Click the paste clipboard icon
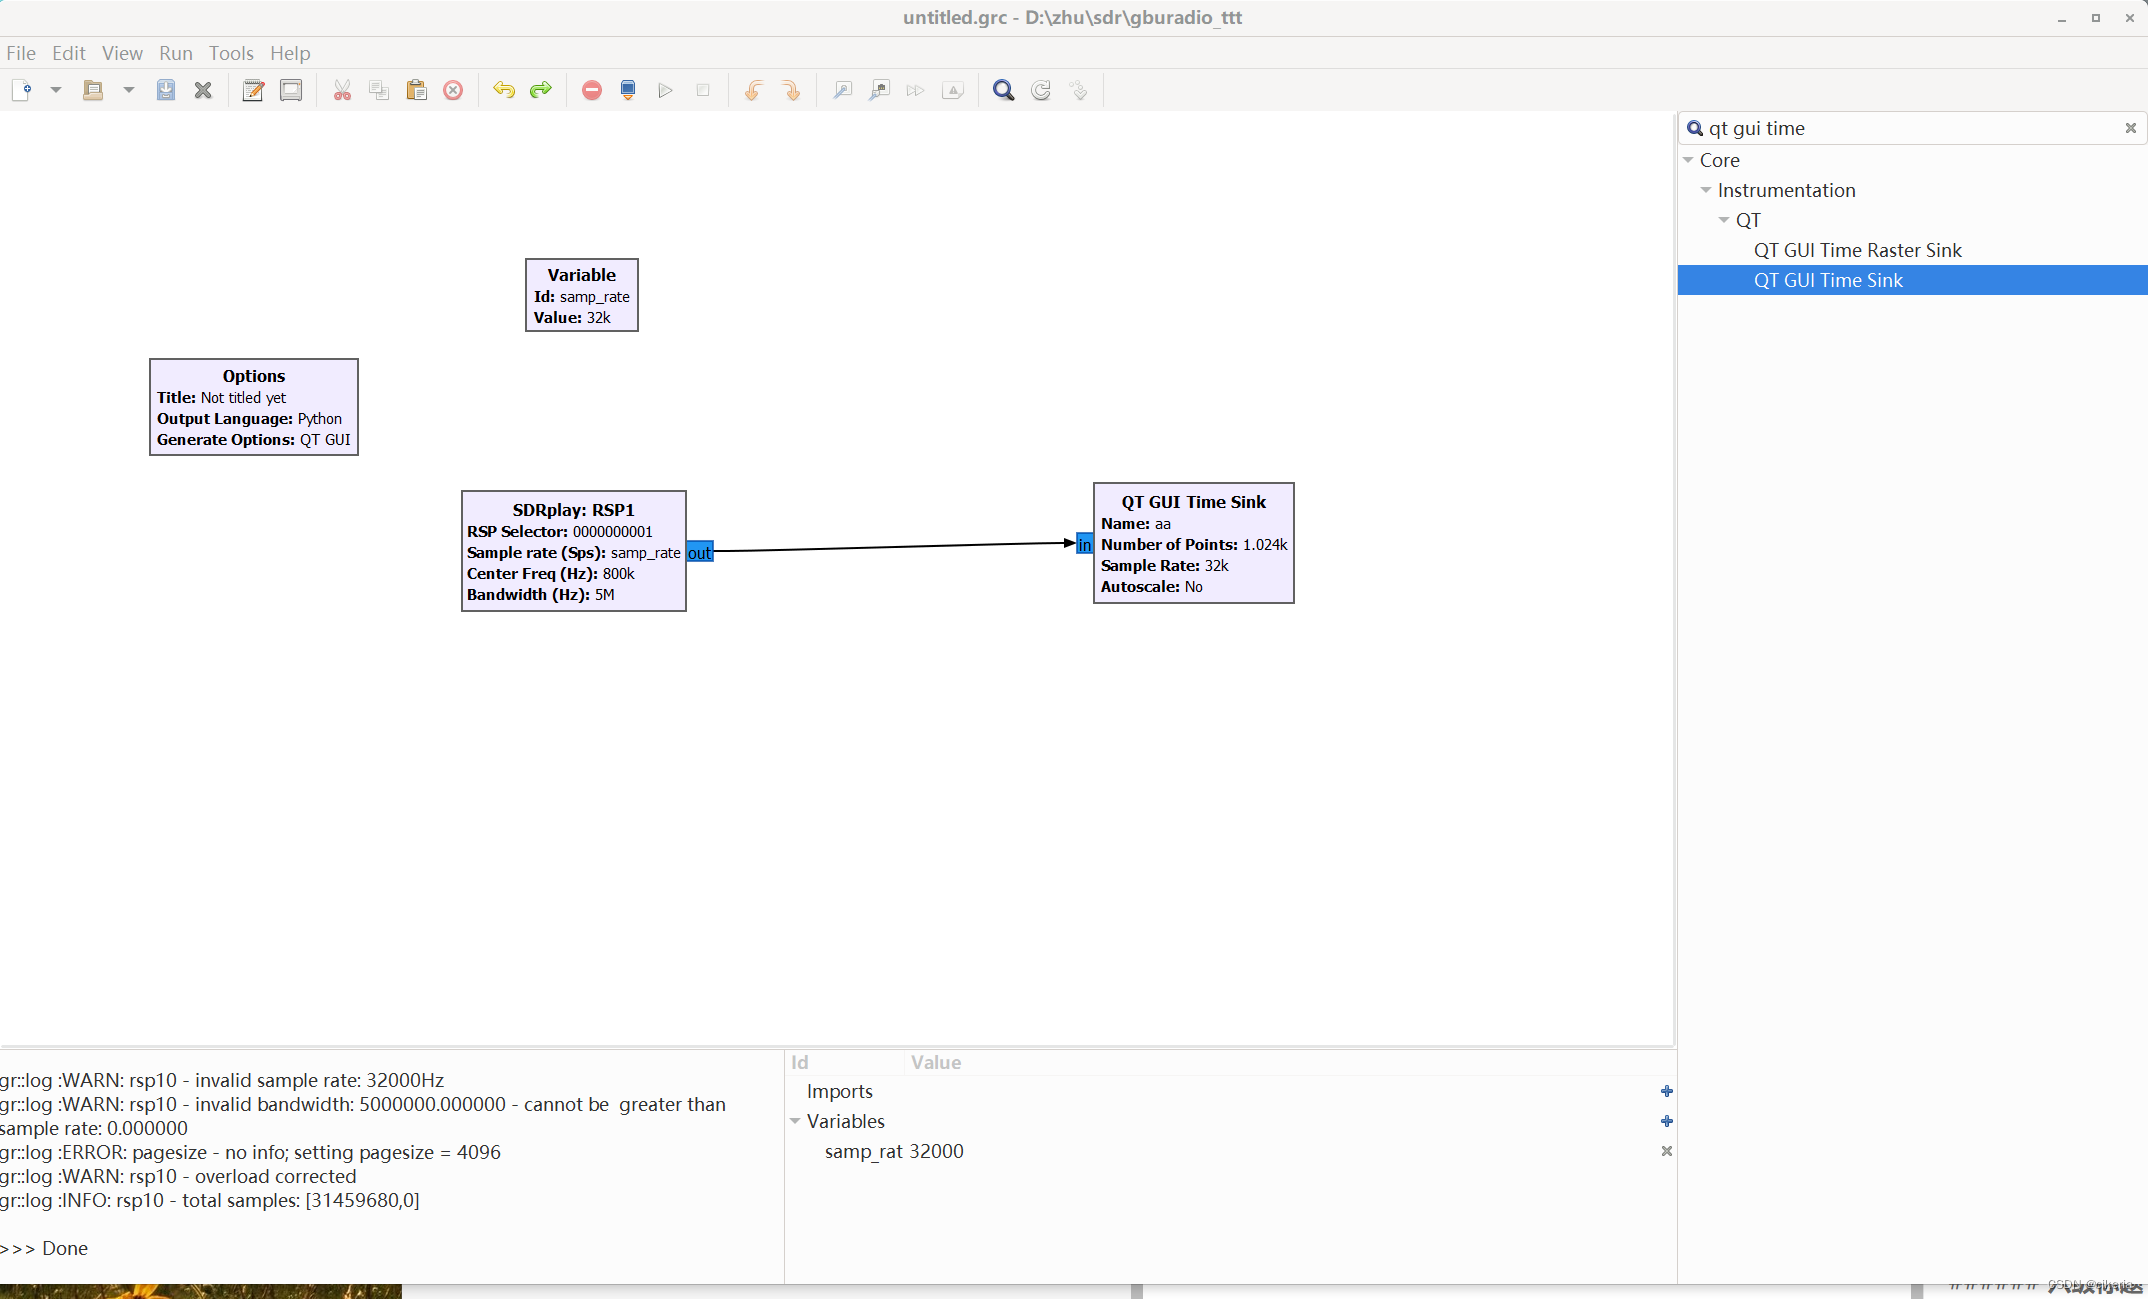The image size is (2148, 1299). tap(416, 91)
